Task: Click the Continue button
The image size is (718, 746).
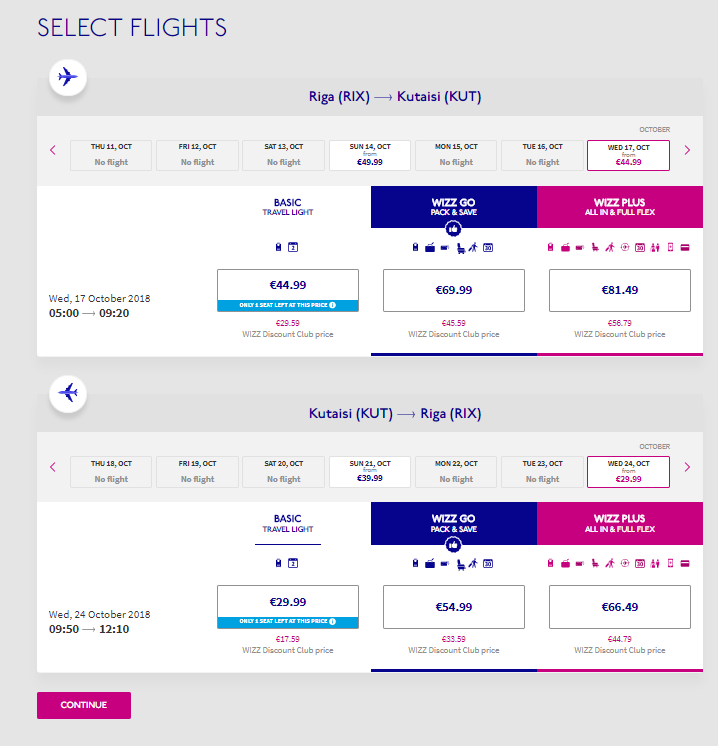Action: (84, 705)
